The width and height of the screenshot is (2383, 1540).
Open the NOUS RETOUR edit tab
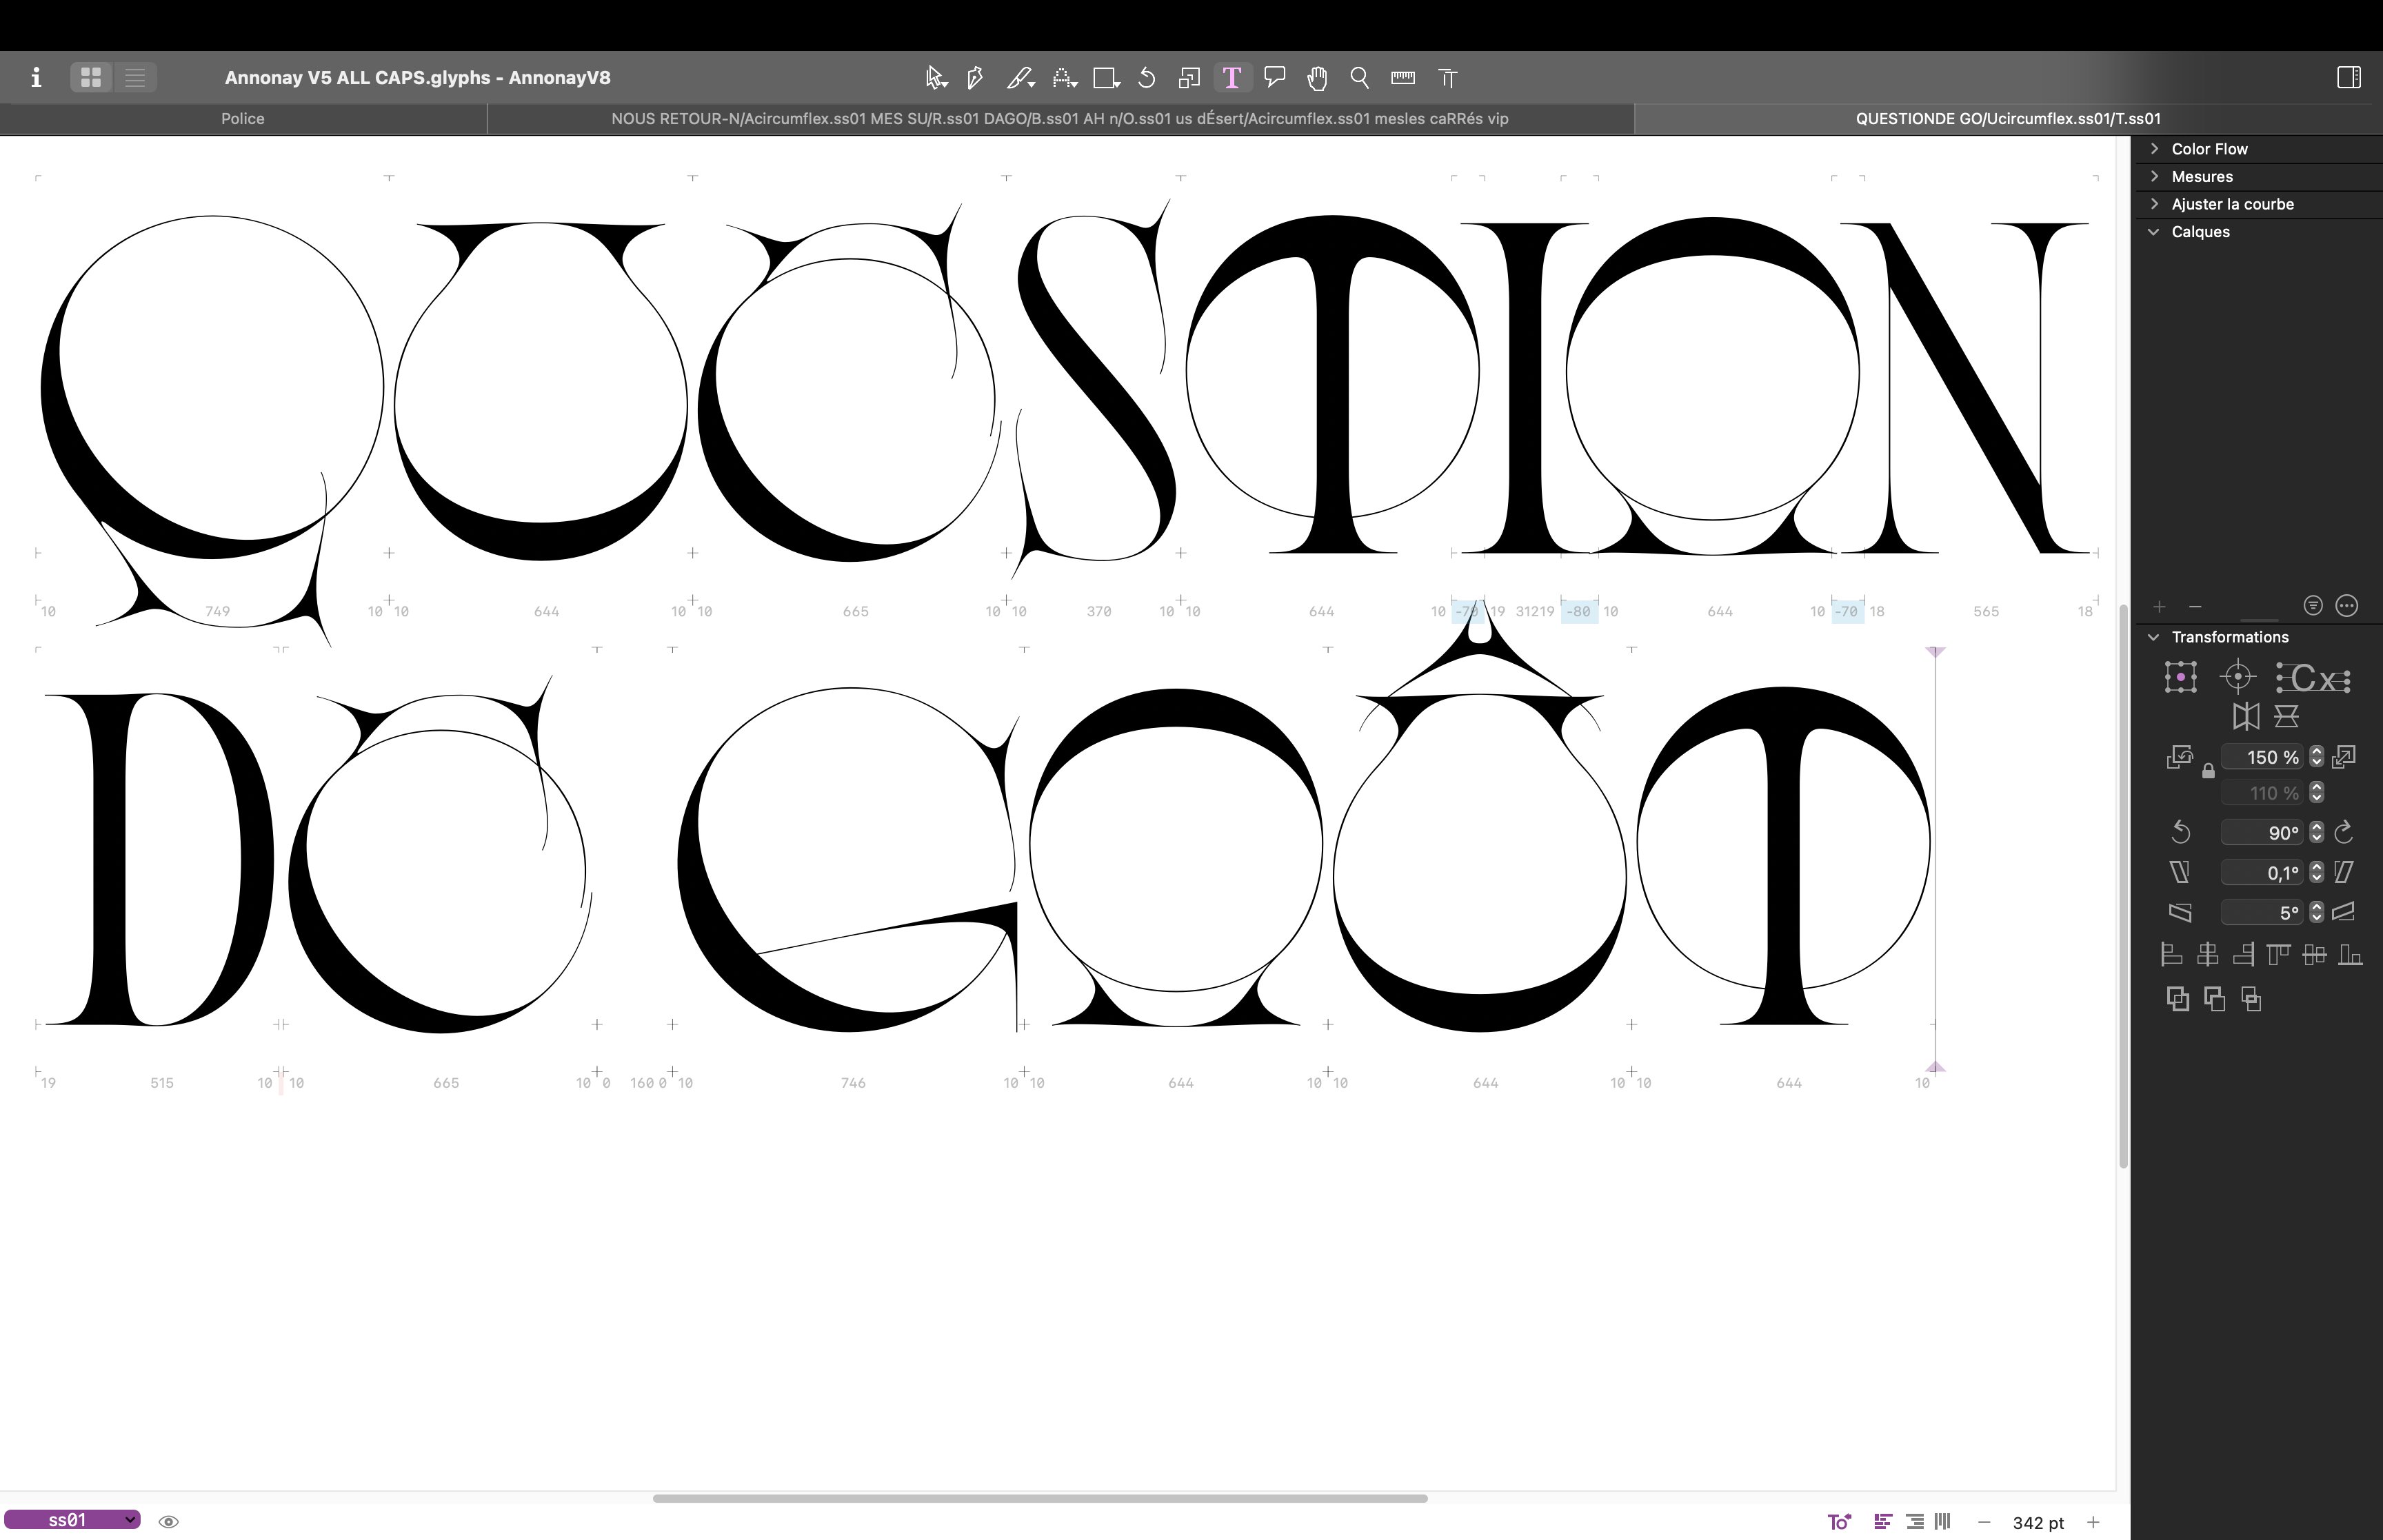point(1059,119)
